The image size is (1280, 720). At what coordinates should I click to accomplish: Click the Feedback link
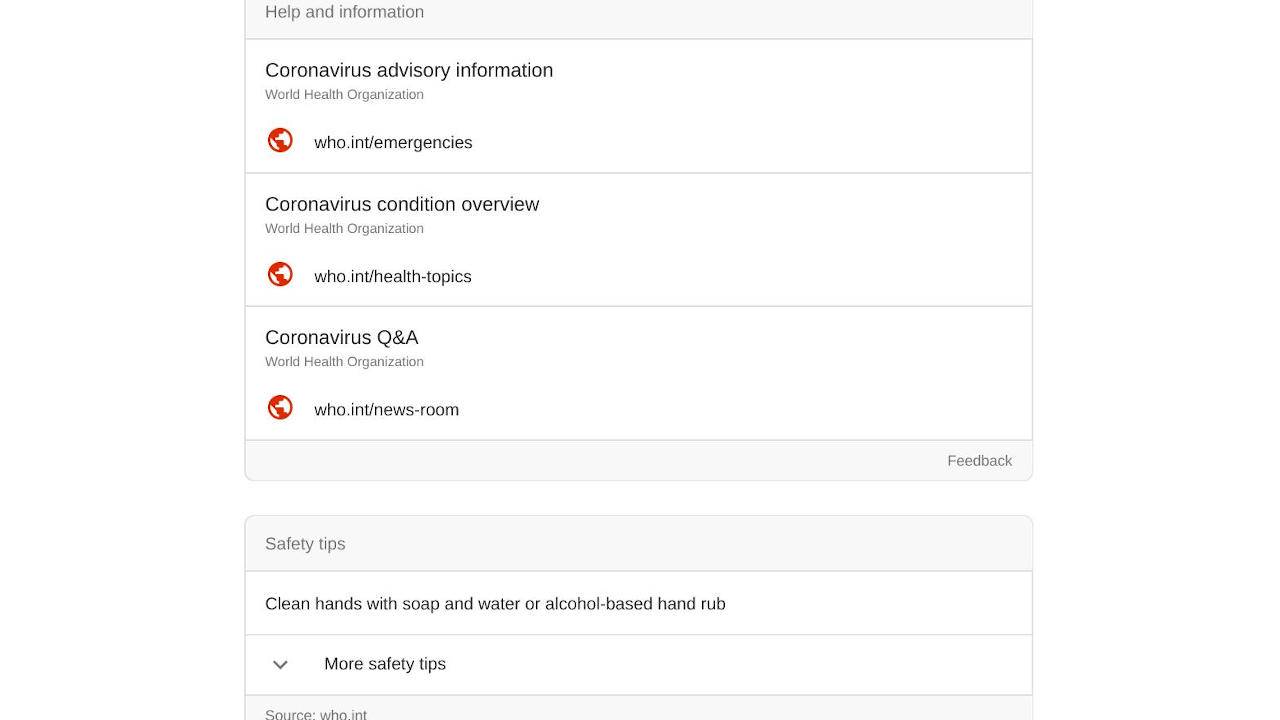979,460
